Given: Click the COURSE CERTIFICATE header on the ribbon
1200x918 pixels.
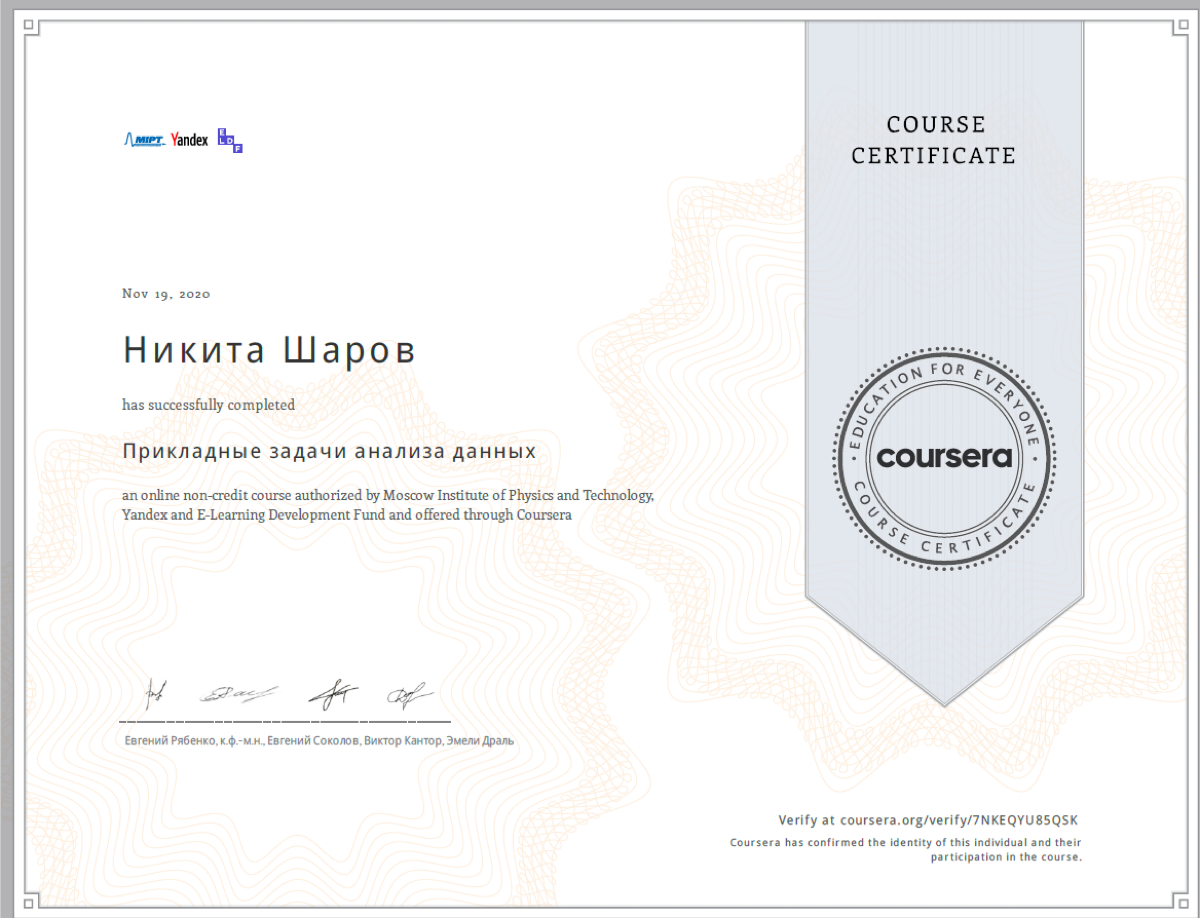Looking at the screenshot, I should tap(934, 140).
